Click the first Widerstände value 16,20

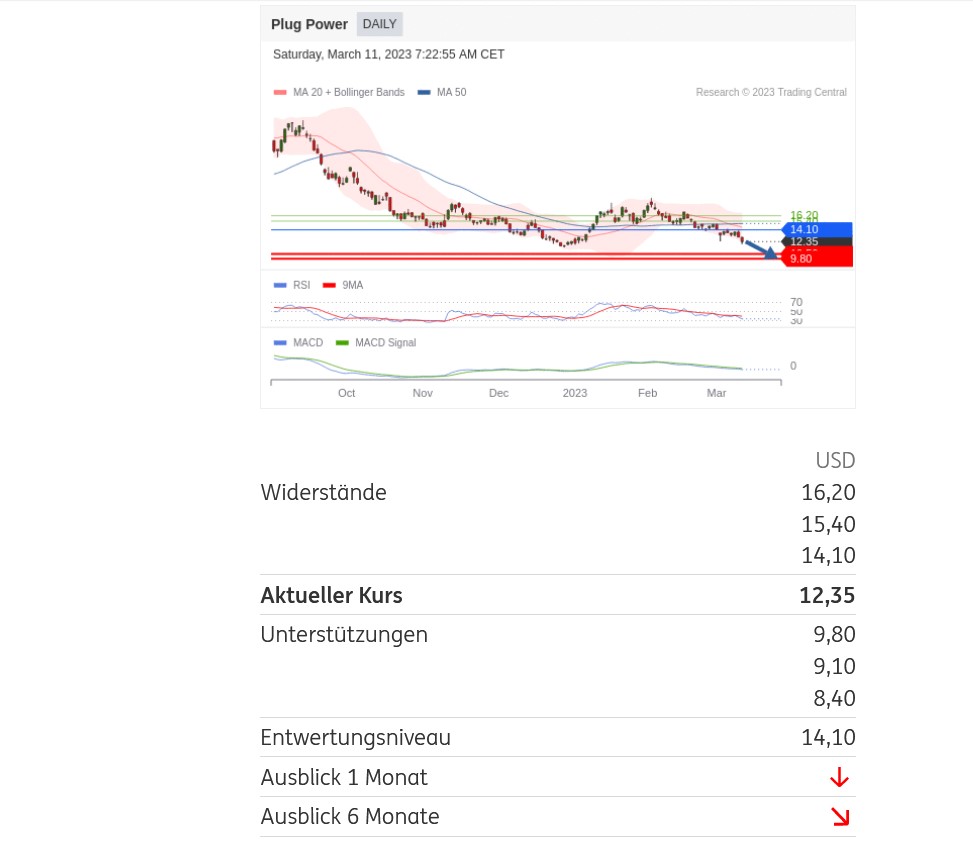pos(828,492)
